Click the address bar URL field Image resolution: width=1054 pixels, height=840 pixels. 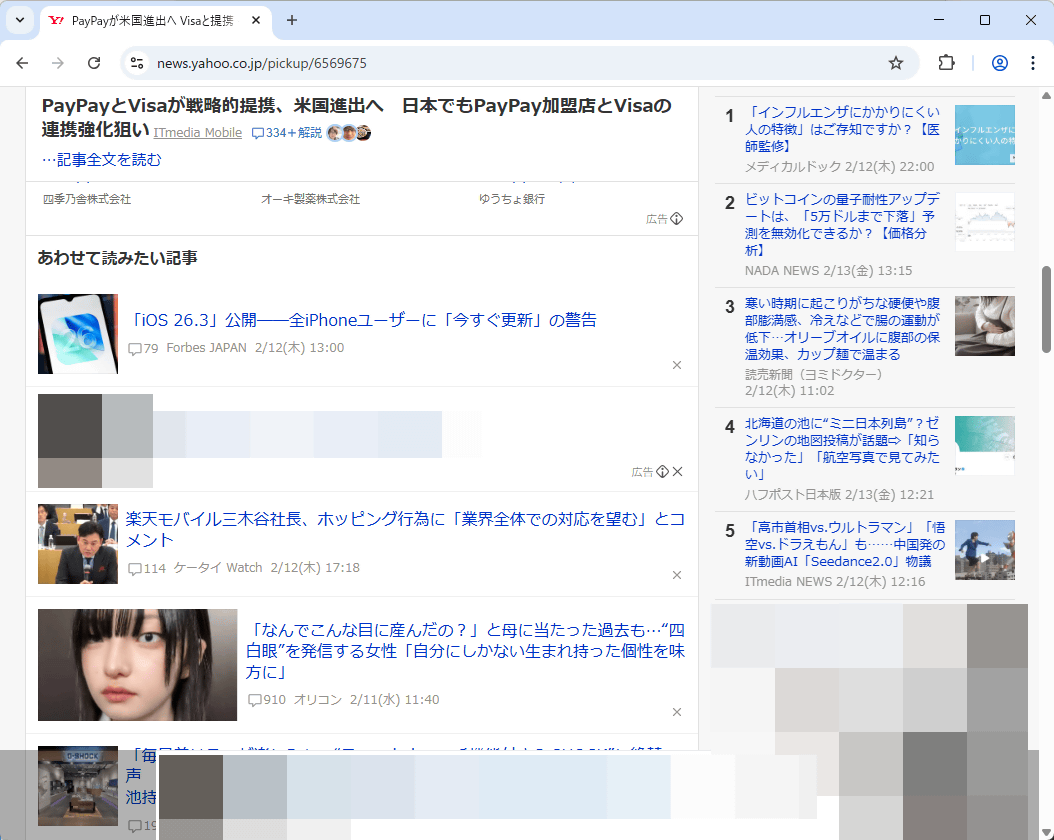click(500, 63)
